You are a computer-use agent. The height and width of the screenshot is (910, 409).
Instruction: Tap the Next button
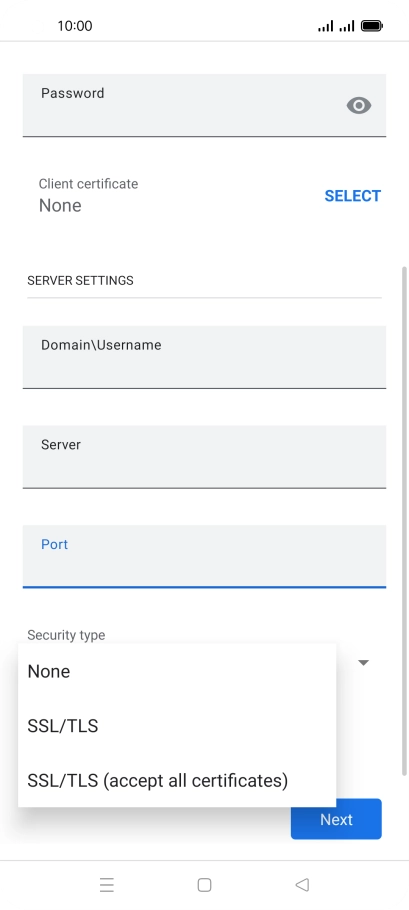pyautogui.click(x=336, y=819)
